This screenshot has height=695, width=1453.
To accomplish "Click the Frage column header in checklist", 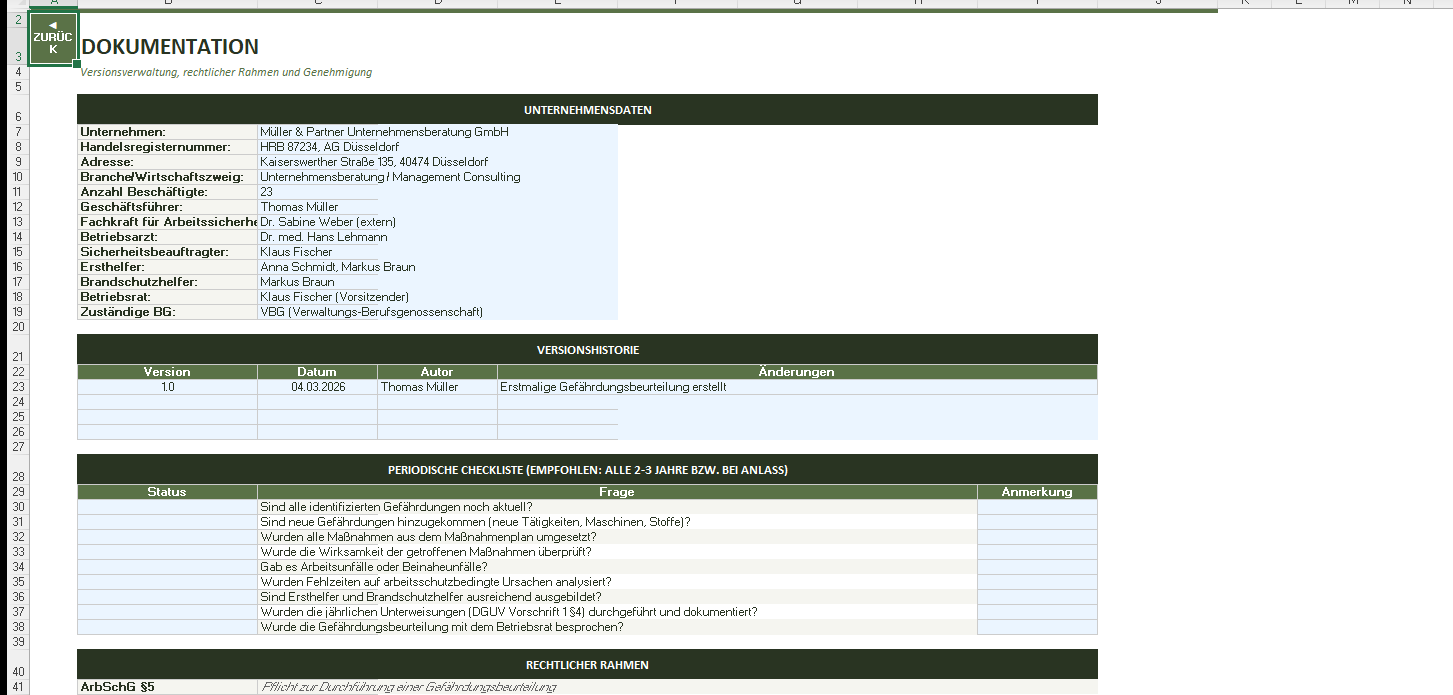I will pos(616,492).
